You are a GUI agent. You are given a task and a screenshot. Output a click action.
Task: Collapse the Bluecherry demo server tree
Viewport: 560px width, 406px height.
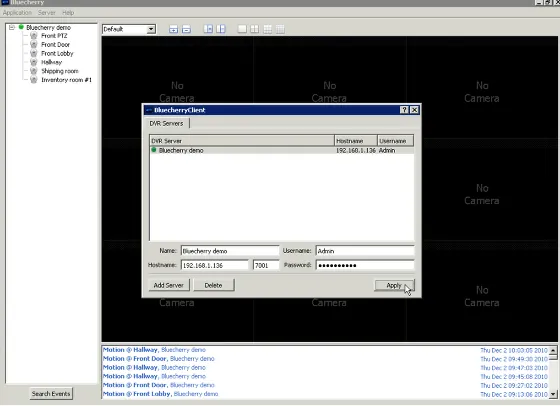pos(12,27)
